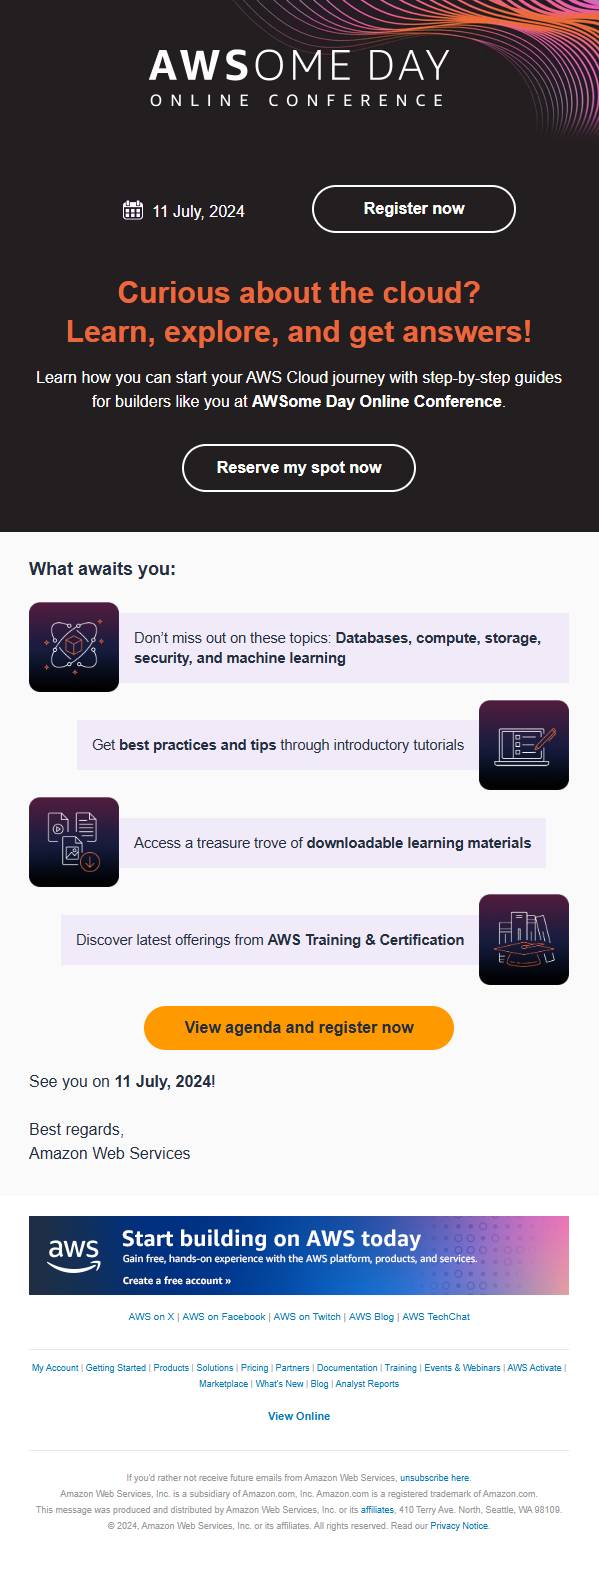Image resolution: width=599 pixels, height=1585 pixels.
Task: Click the View Online link
Action: coord(299,1416)
